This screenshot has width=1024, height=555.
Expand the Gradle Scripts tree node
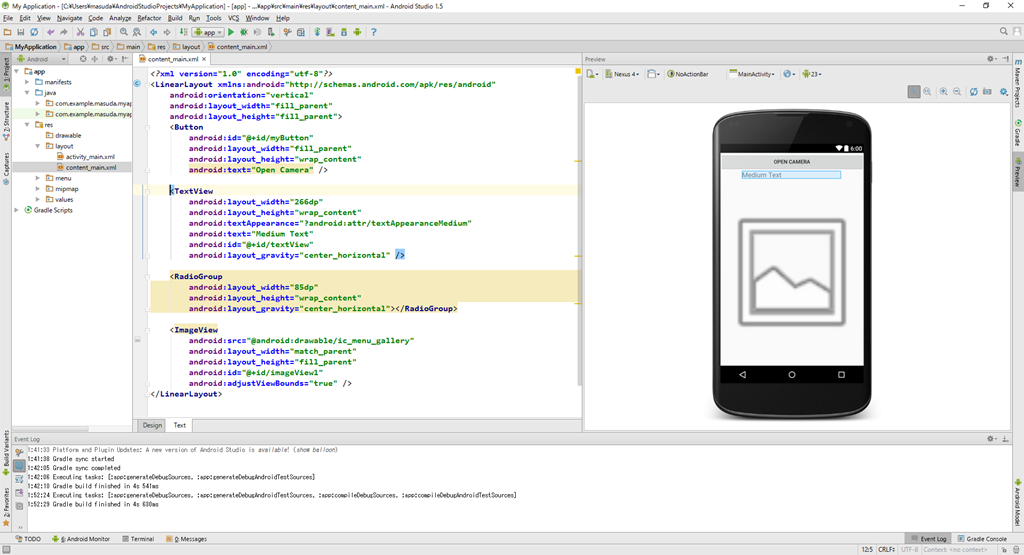(17, 210)
